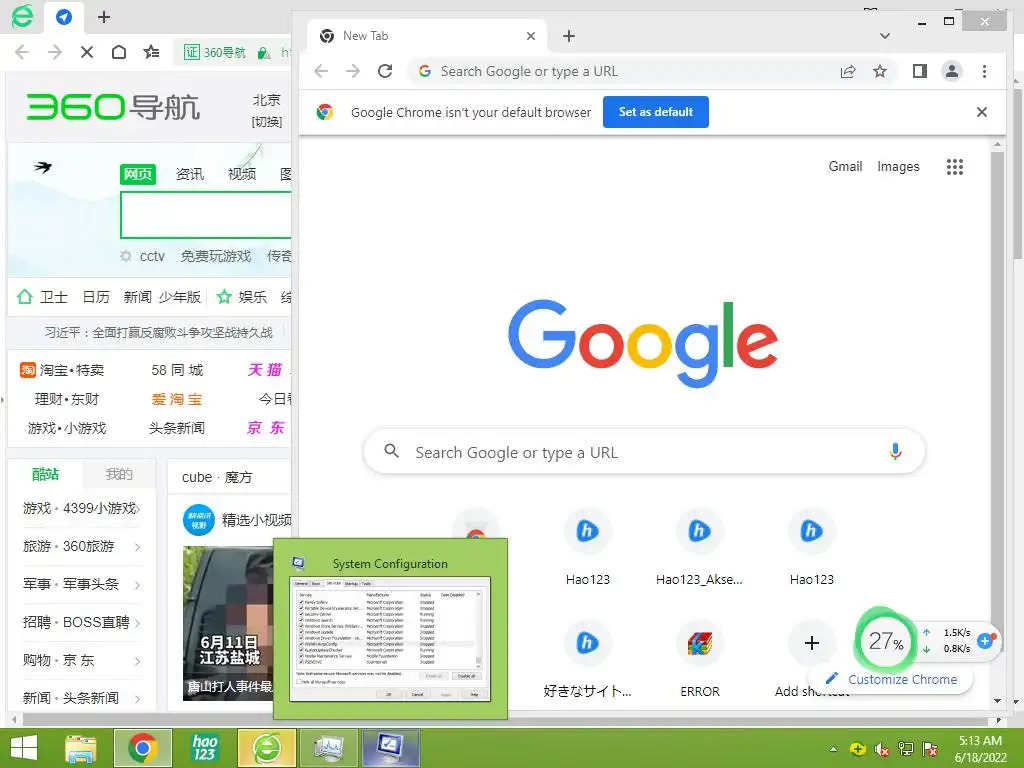Click the muted volume tray icon
This screenshot has height=768, width=1024.
[x=882, y=749]
